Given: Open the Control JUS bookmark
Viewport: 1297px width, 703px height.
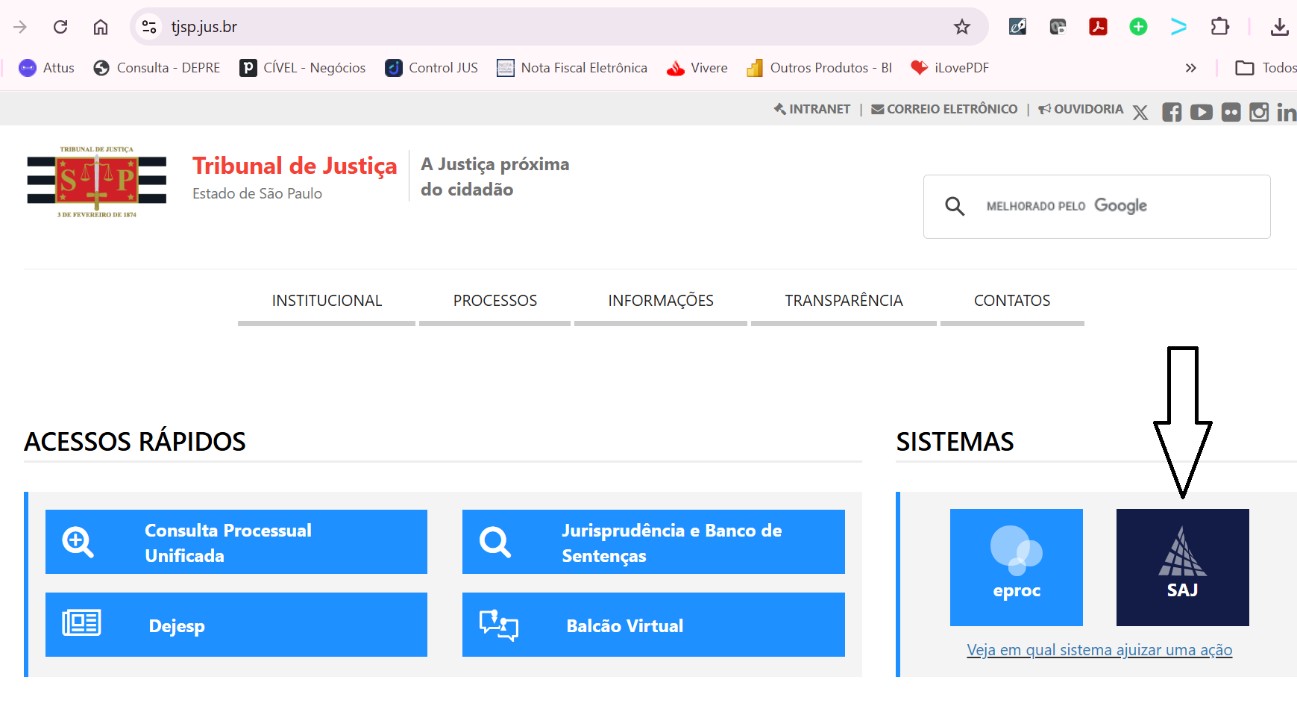Looking at the screenshot, I should click(432, 68).
